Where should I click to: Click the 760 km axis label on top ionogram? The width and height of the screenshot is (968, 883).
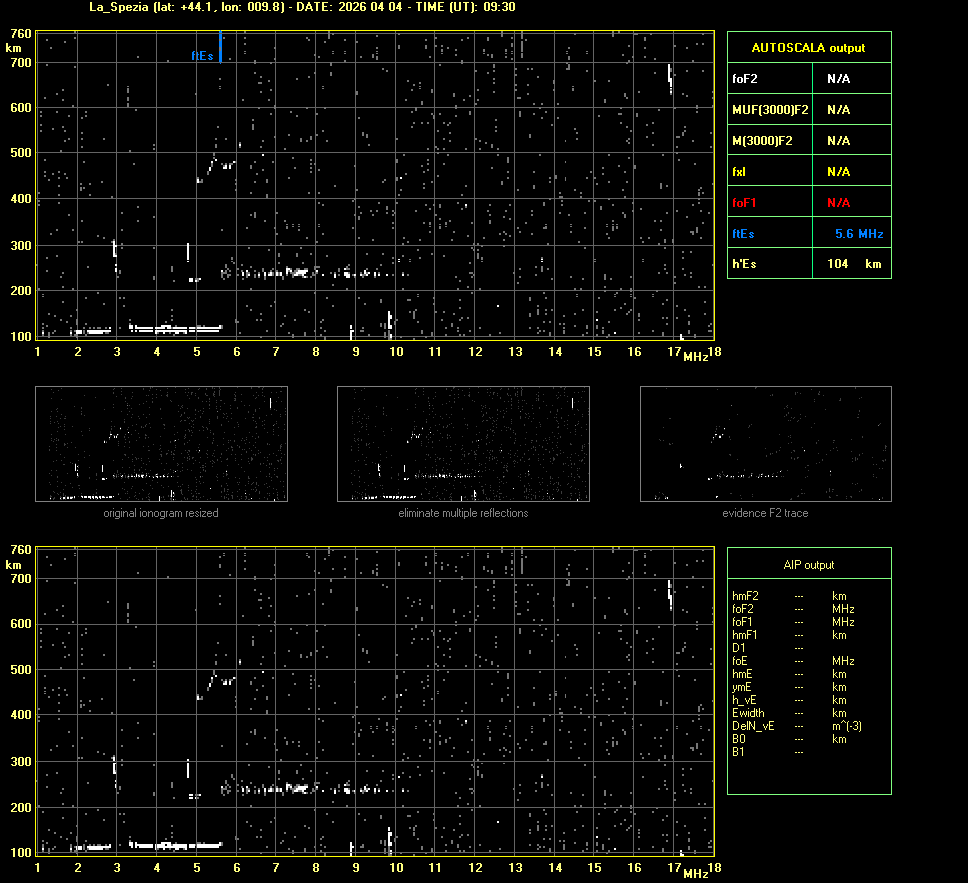[x=20, y=33]
